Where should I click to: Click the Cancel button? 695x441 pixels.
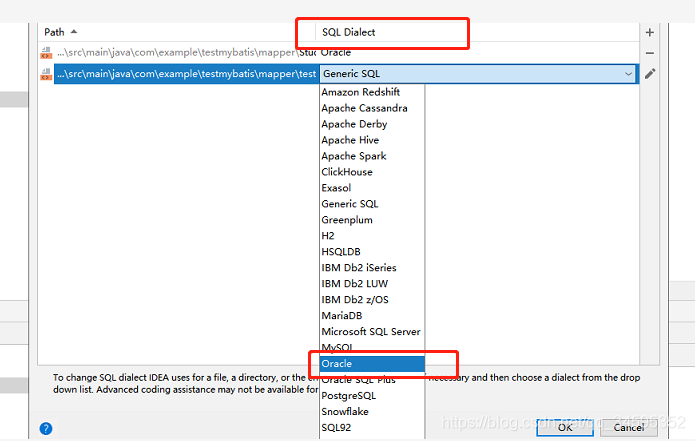pos(629,427)
